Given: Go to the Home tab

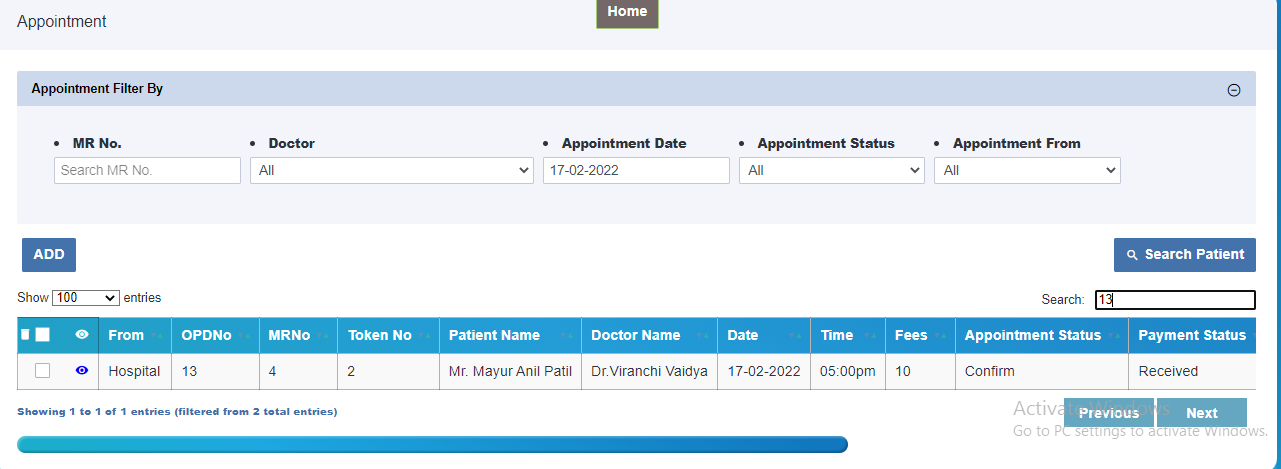Looking at the screenshot, I should (x=627, y=12).
